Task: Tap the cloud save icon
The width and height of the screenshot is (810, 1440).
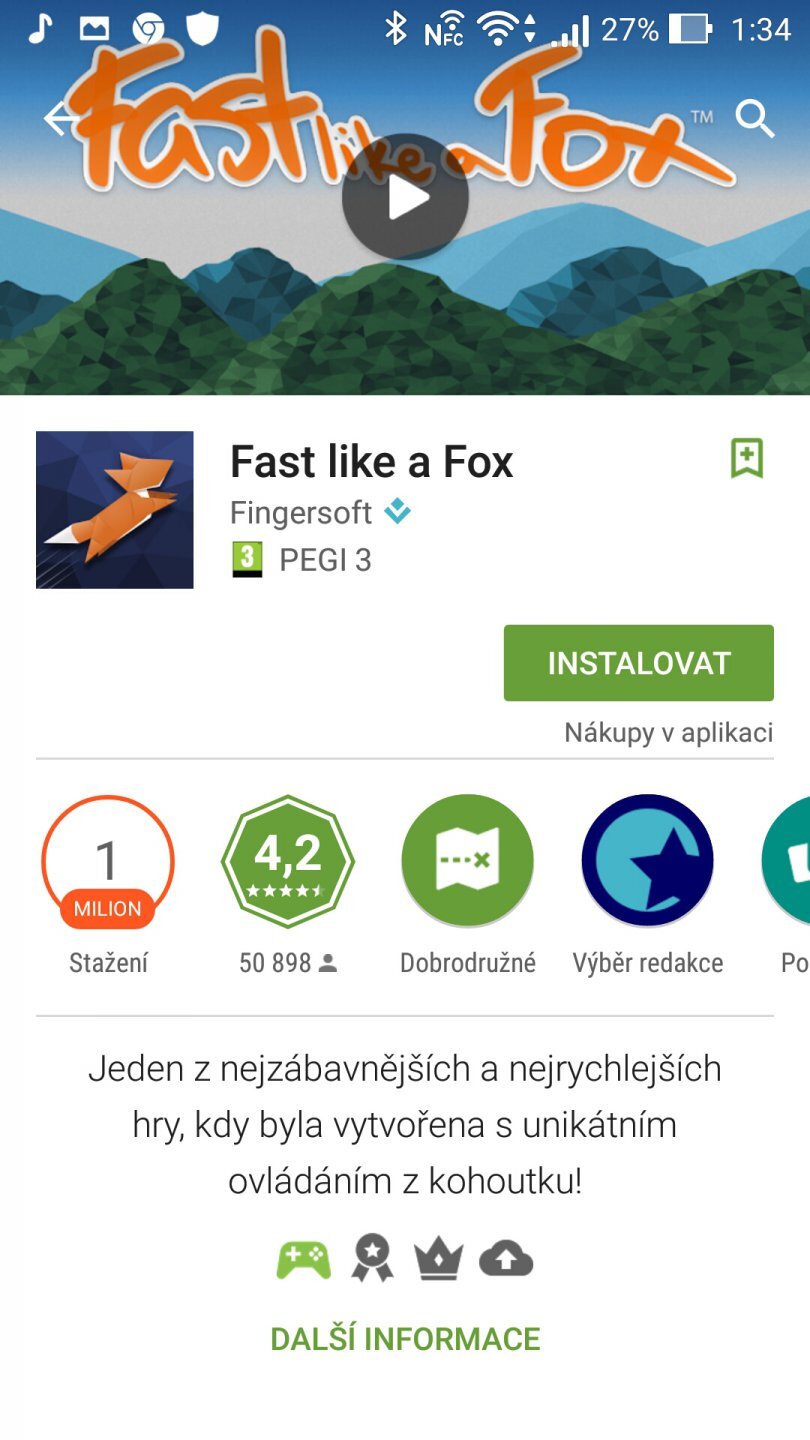Action: click(x=506, y=1260)
